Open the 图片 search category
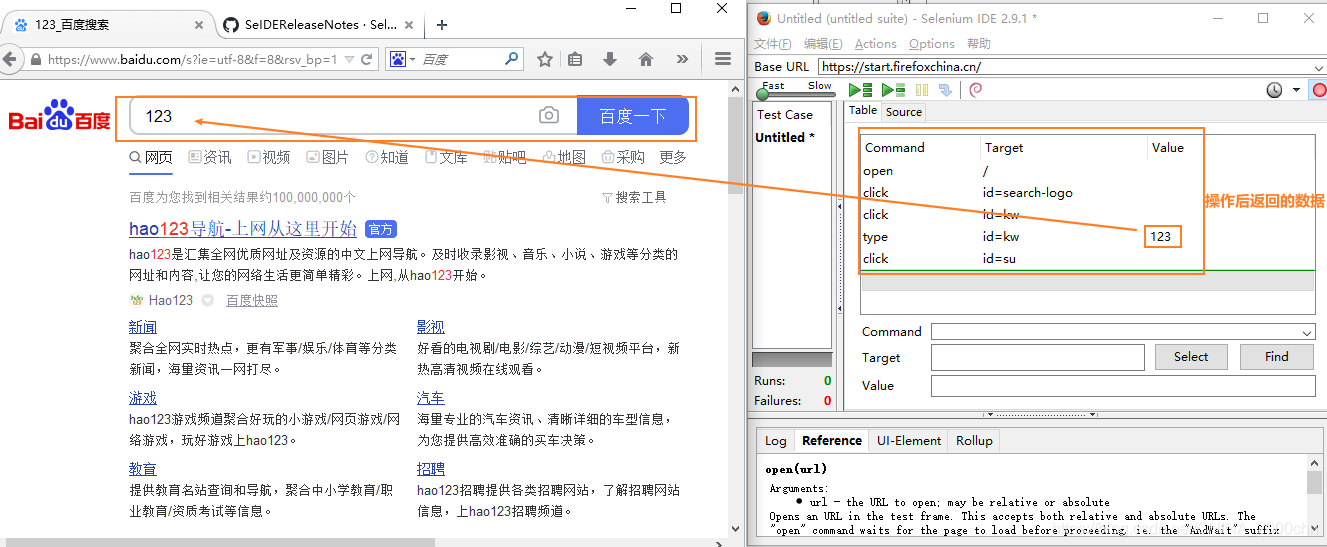Viewport: 1327px width, 547px height. point(328,157)
